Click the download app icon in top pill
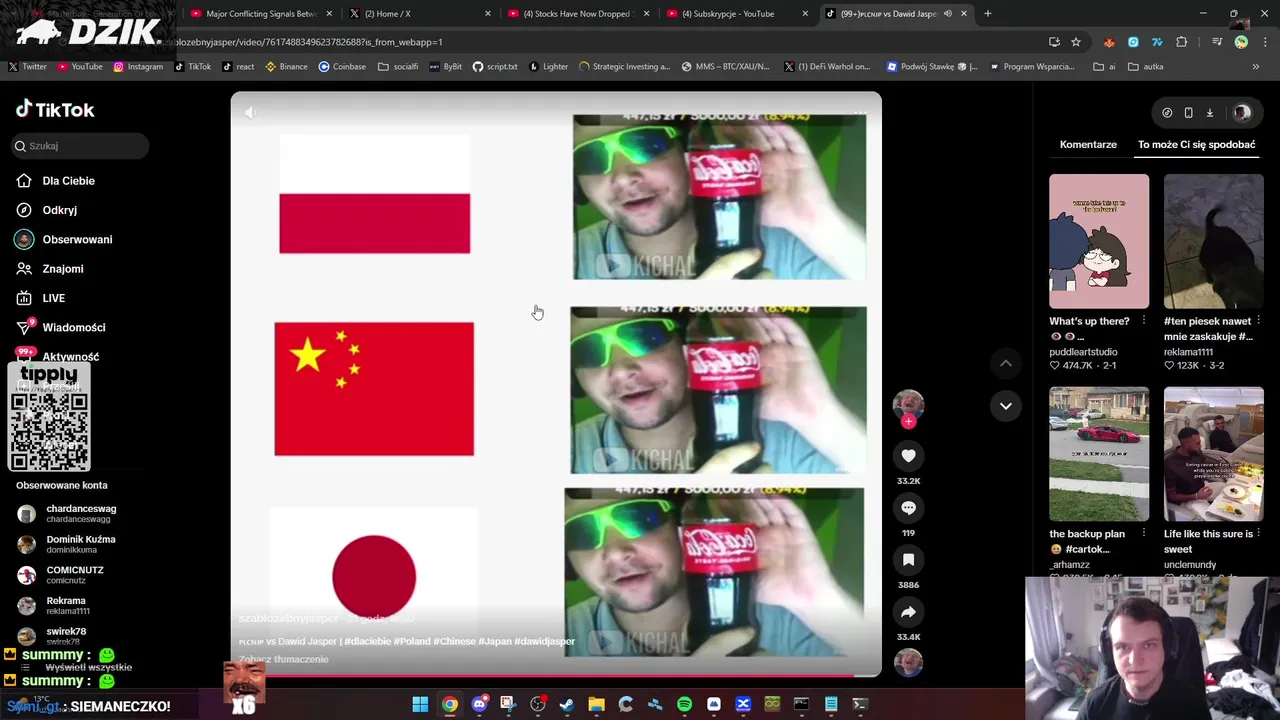This screenshot has height=720, width=1280. click(x=1209, y=113)
